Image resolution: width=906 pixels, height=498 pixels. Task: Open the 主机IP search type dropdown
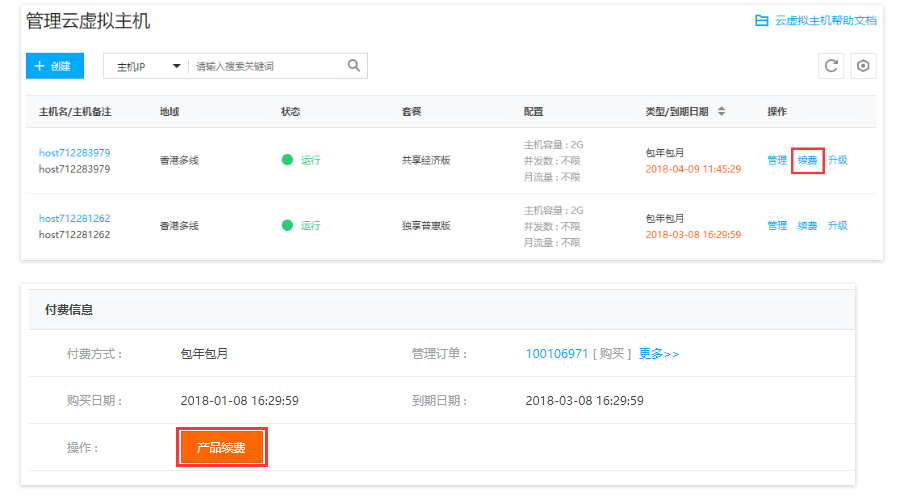[x=148, y=66]
